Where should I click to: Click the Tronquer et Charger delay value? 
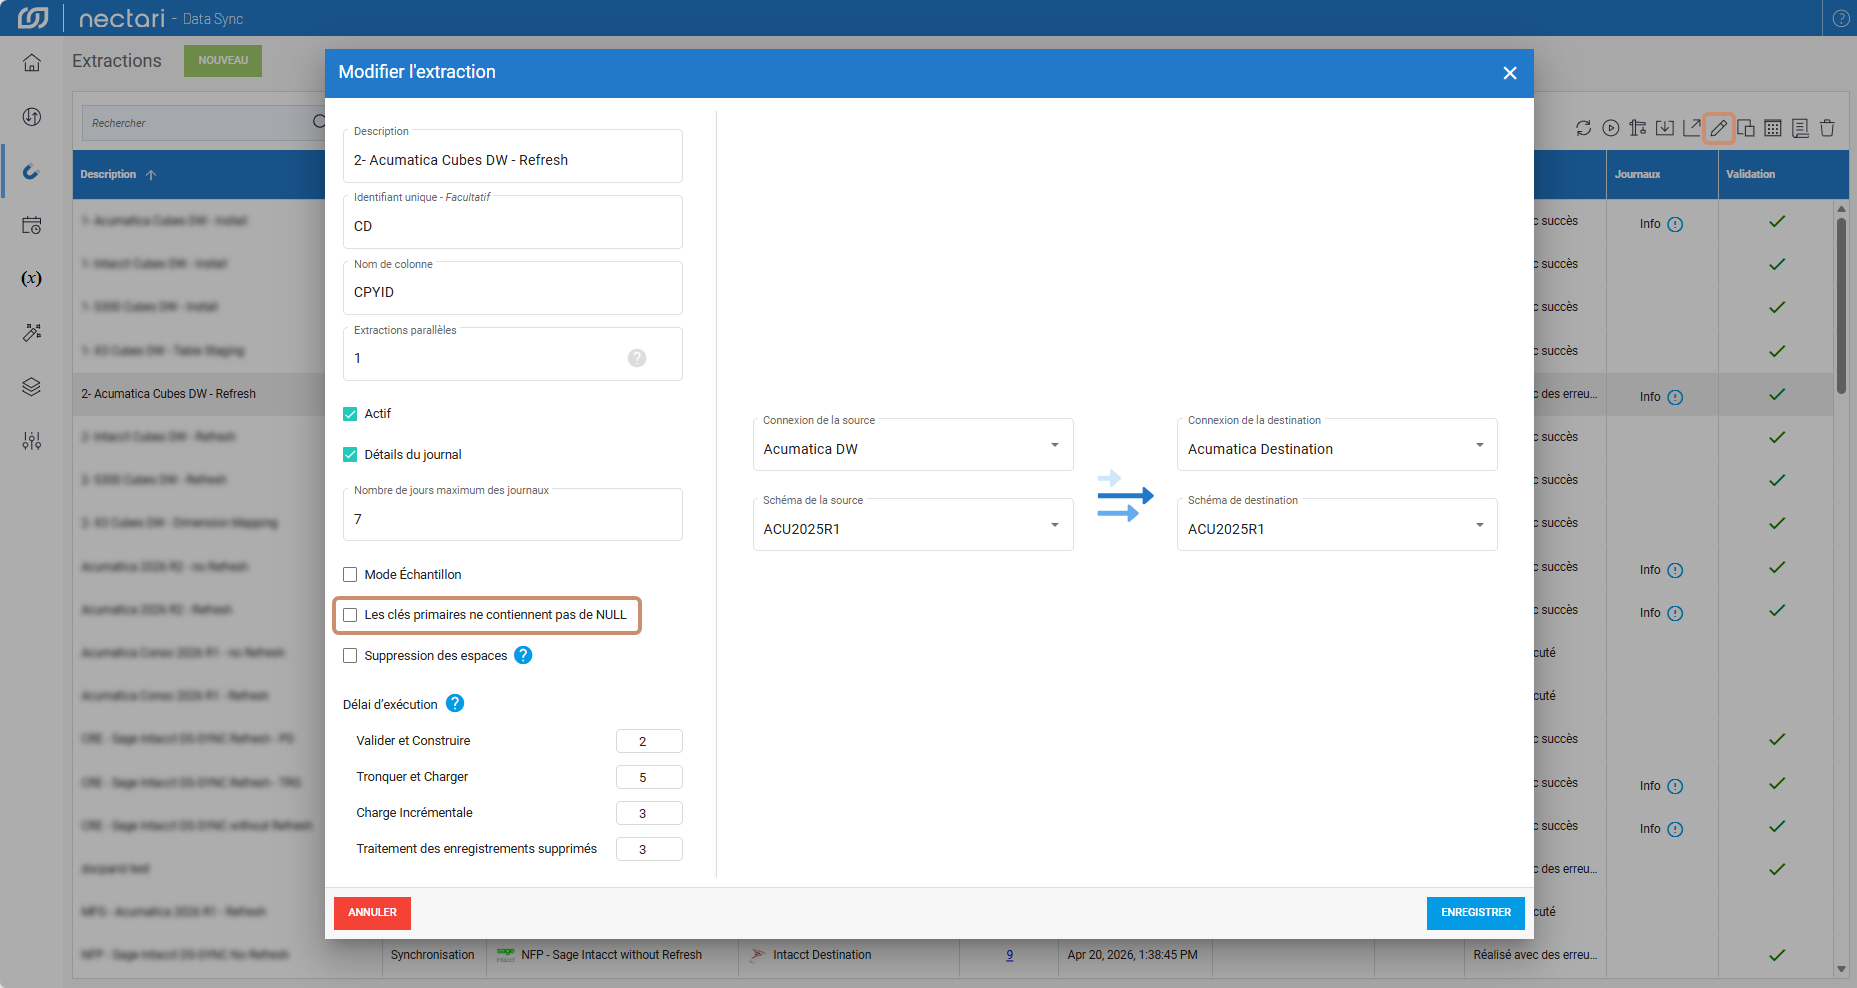649,777
